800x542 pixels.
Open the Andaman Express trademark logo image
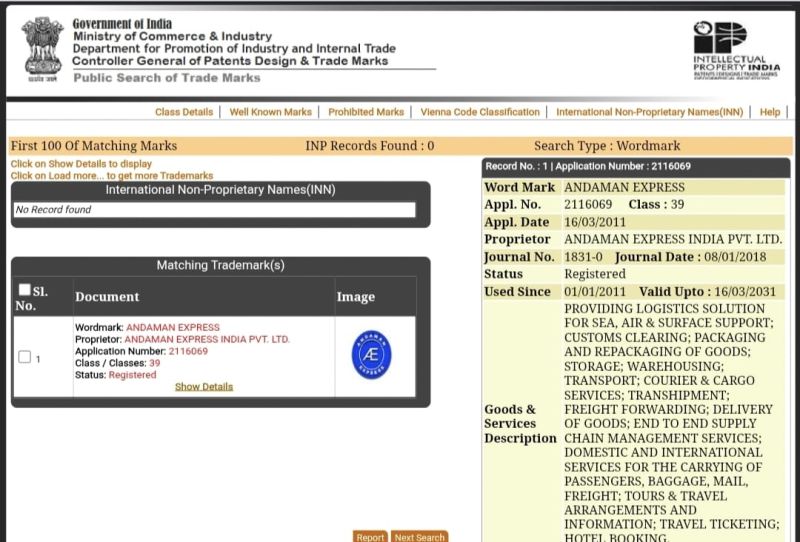pyautogui.click(x=372, y=356)
